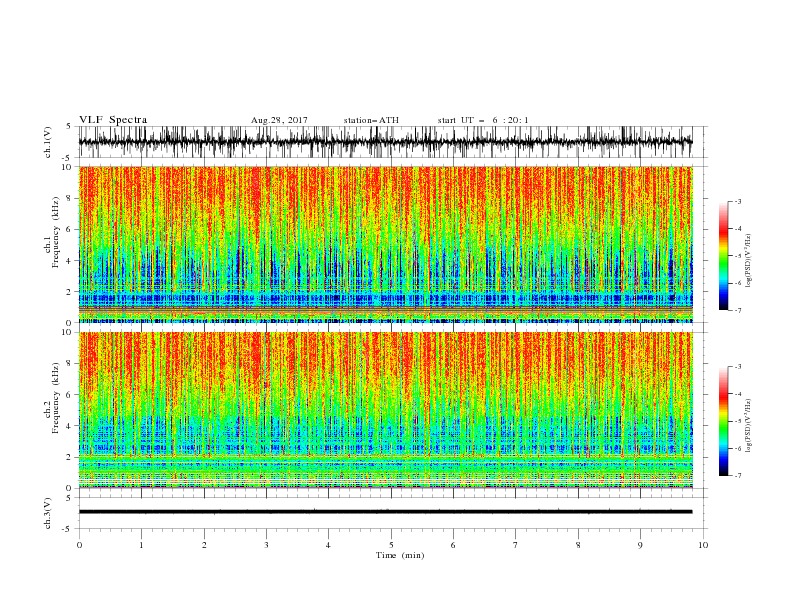Click the time axis tick '0'
This screenshot has width=792, height=612.
coord(79,545)
